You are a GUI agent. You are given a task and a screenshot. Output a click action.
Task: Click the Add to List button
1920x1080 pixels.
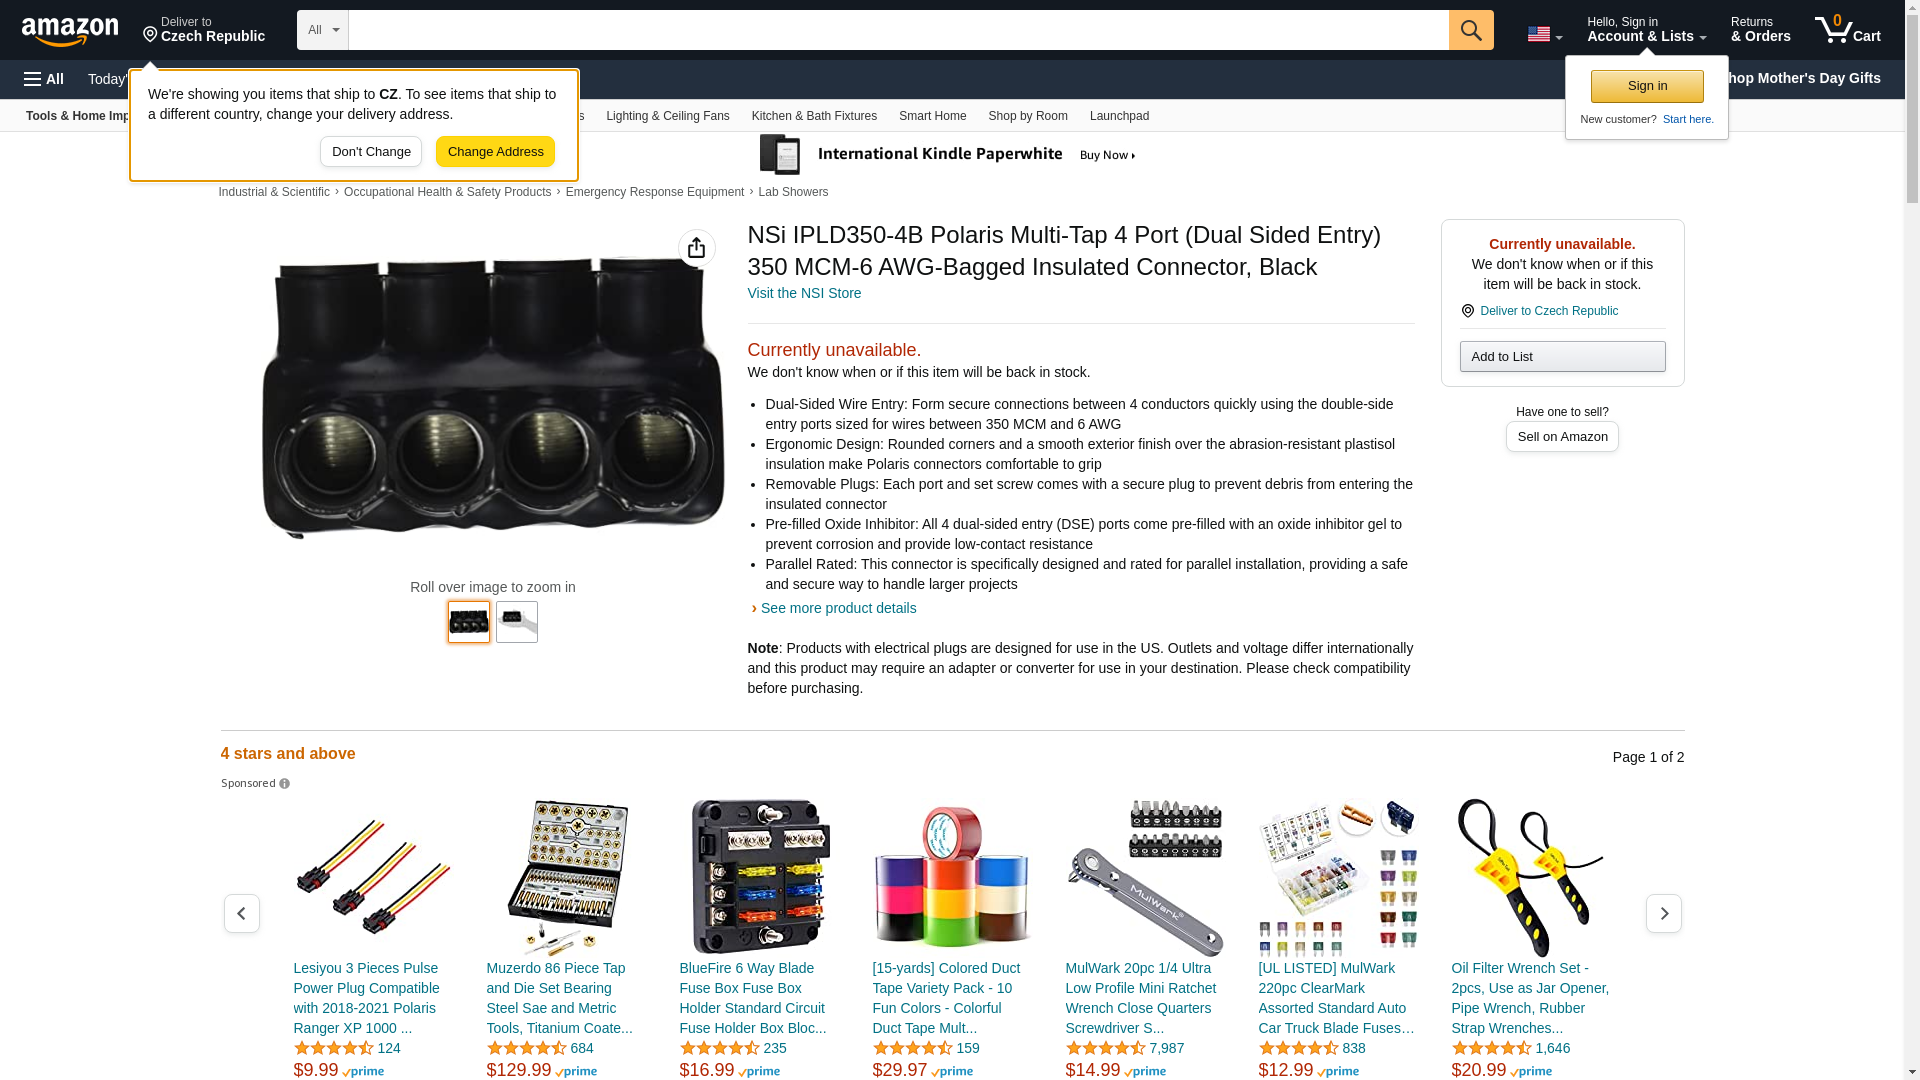pyautogui.click(x=1562, y=357)
